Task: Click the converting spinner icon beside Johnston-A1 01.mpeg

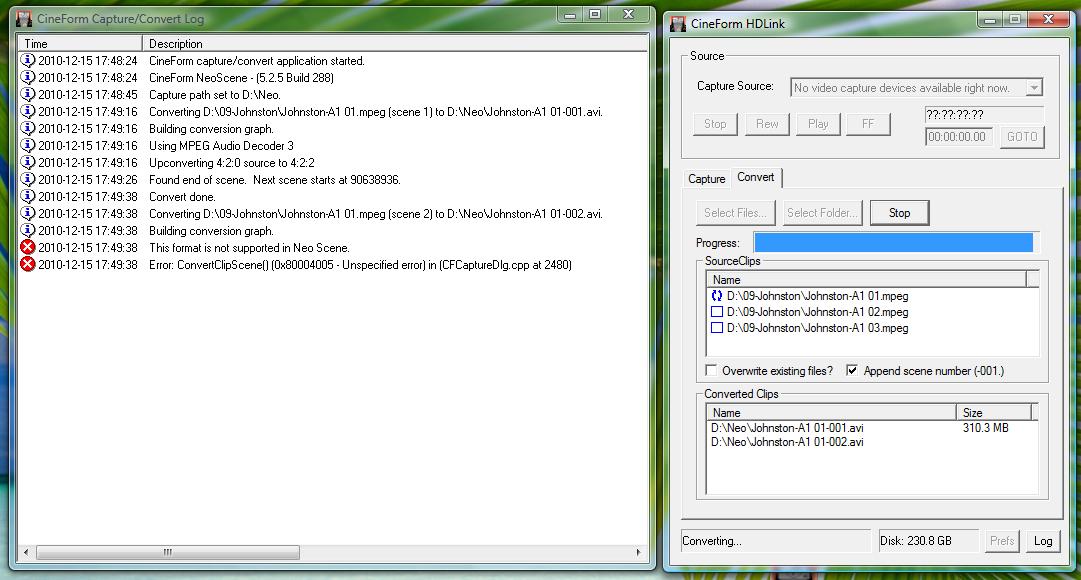Action: click(717, 296)
